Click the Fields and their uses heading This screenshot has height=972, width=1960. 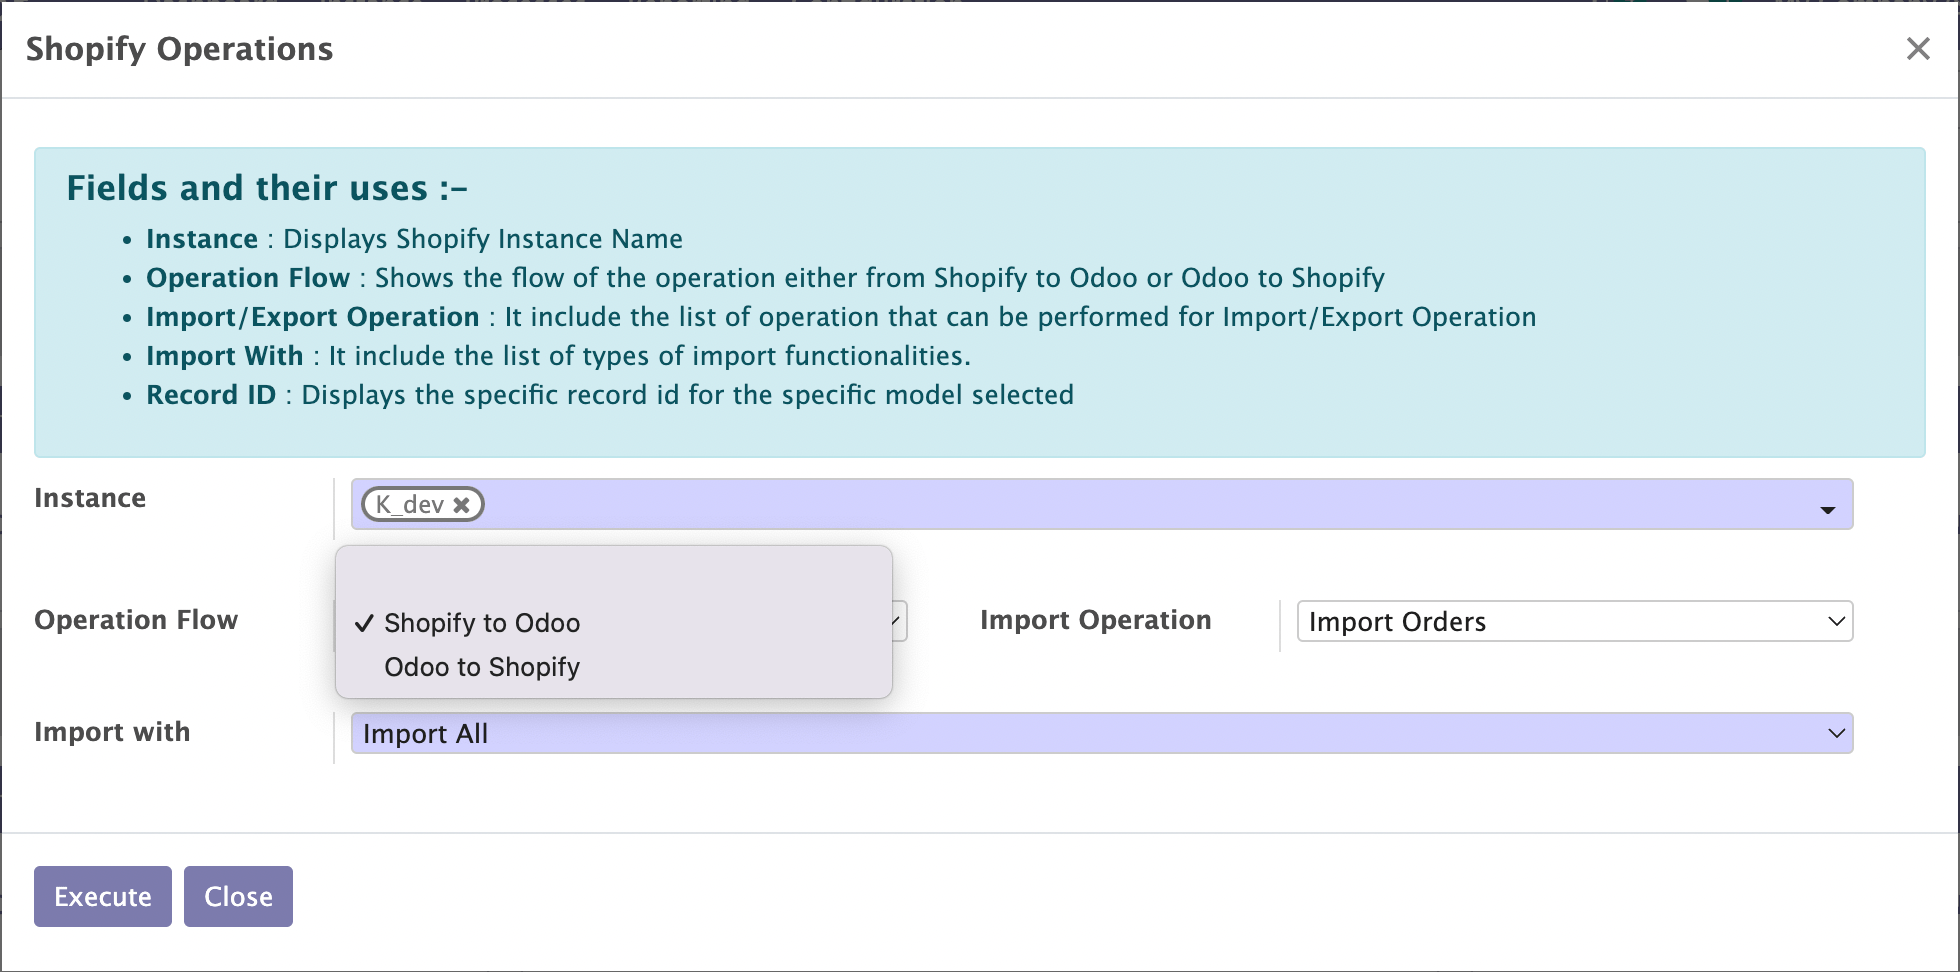coord(266,188)
